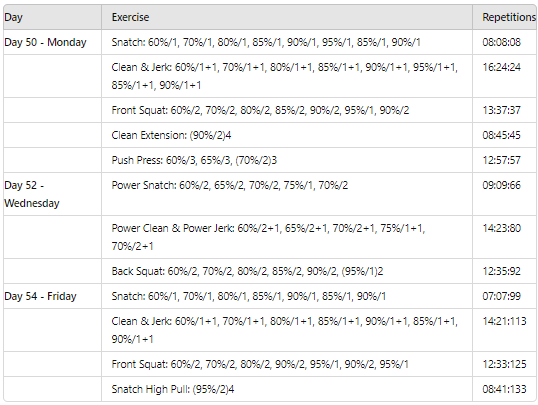Click the repetitions value 16:24:24
The height and width of the screenshot is (405, 538).
pos(501,67)
